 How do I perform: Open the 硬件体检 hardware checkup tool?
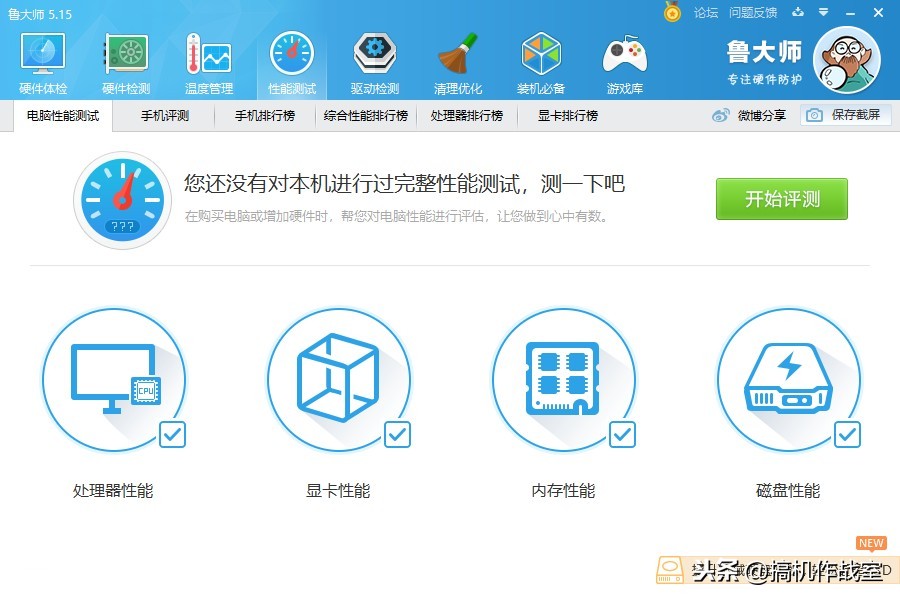click(x=42, y=60)
